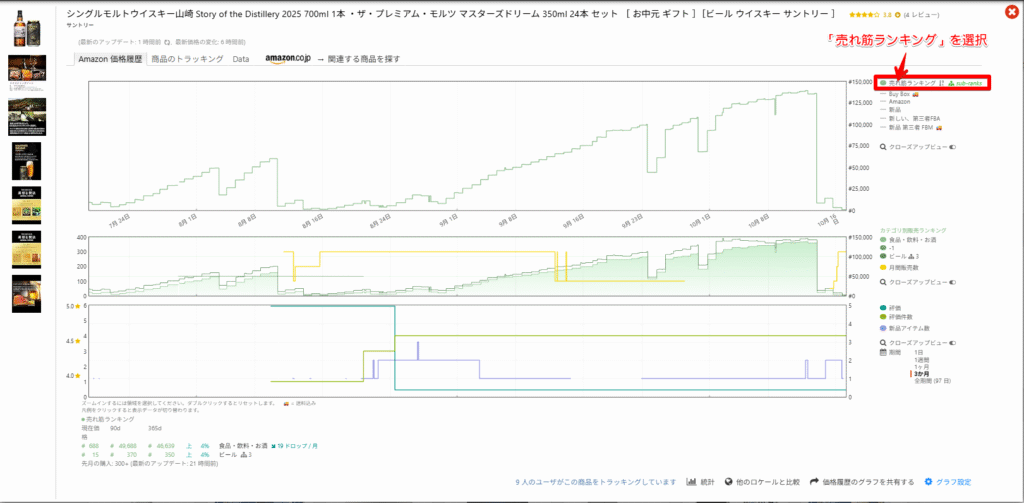This screenshot has width=1024, height=503.
Task: Open graph settings via the gear icon
Action: [x=928, y=482]
